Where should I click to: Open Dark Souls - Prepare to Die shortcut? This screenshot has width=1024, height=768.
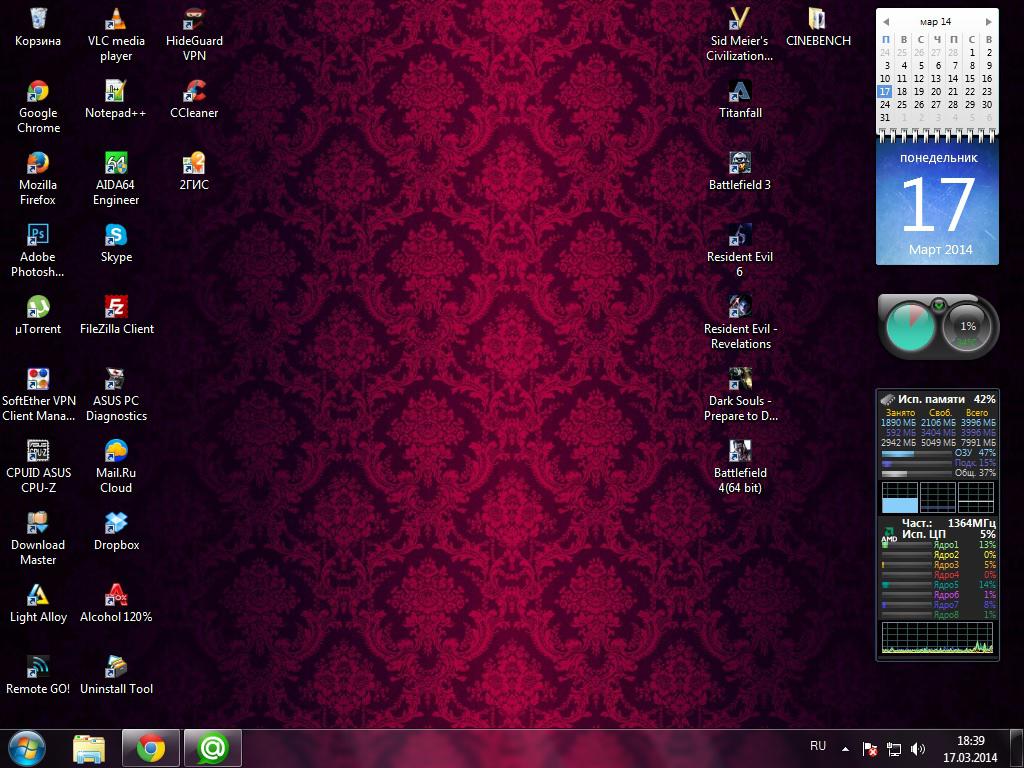point(741,394)
